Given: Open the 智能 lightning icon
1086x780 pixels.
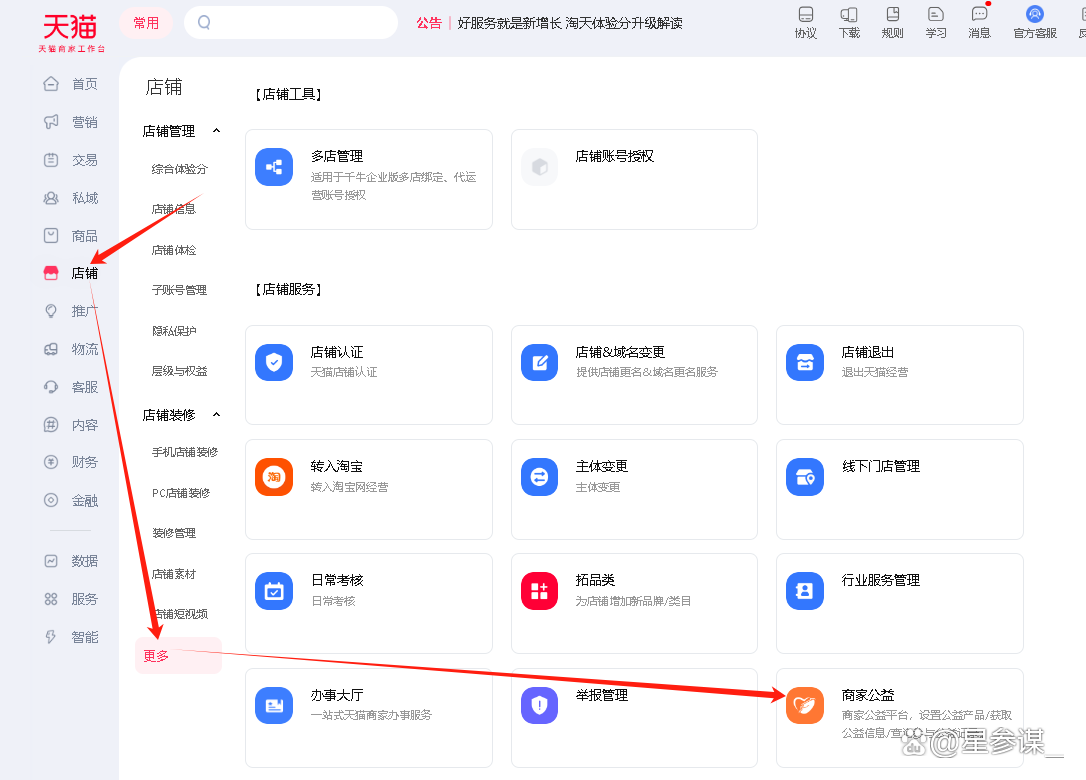Looking at the screenshot, I should pyautogui.click(x=51, y=637).
